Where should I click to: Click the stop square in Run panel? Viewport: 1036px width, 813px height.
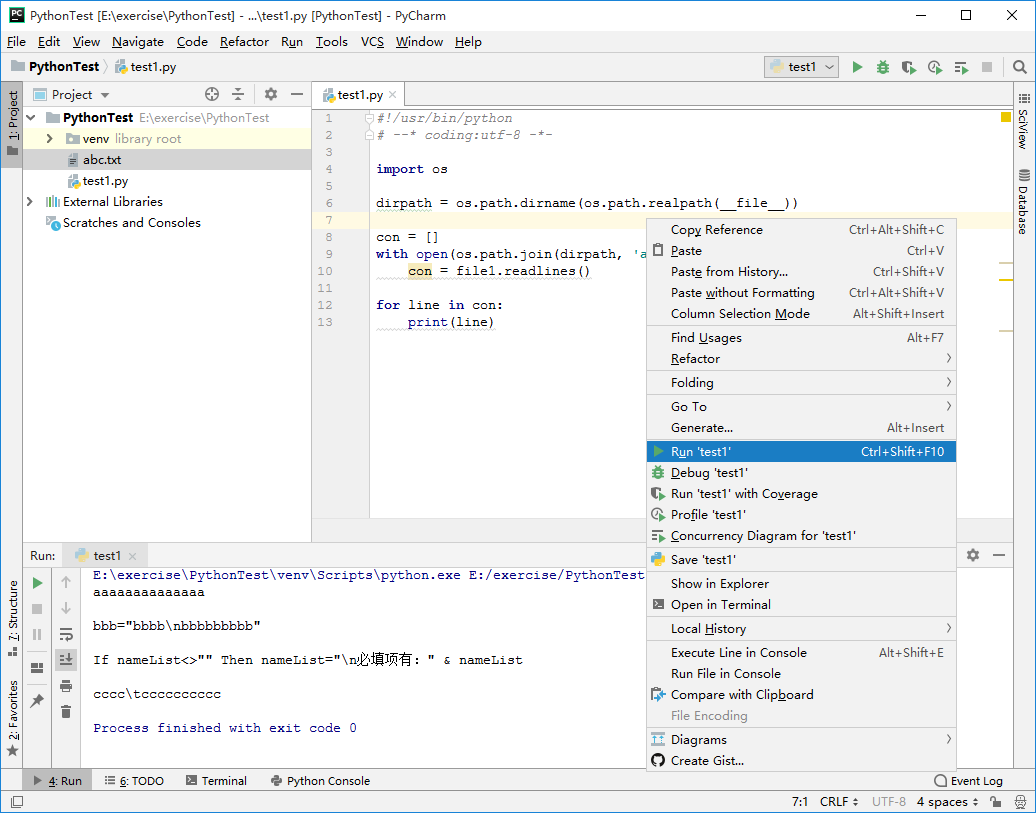tap(37, 608)
